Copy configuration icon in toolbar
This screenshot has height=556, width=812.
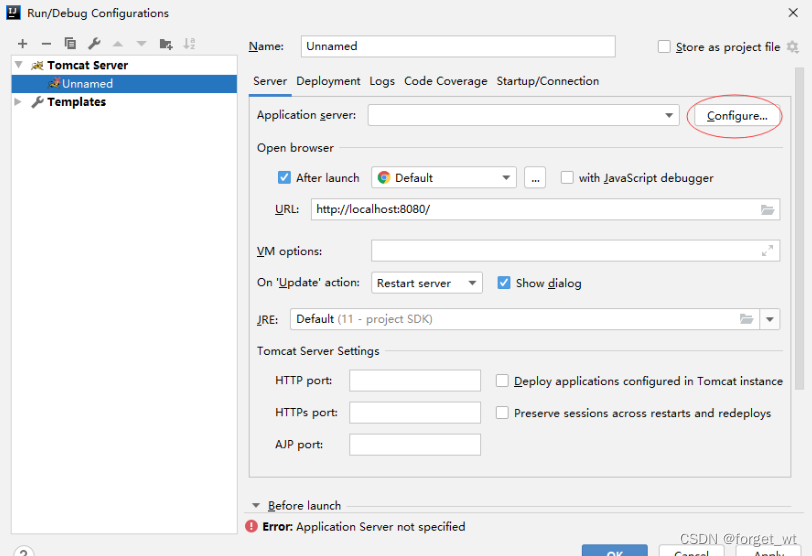[70, 43]
